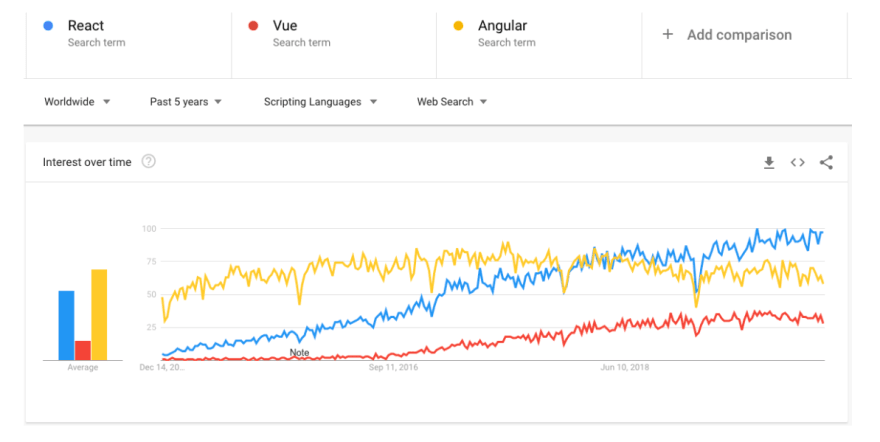
Task: Share the interest over time chart
Action: (826, 163)
